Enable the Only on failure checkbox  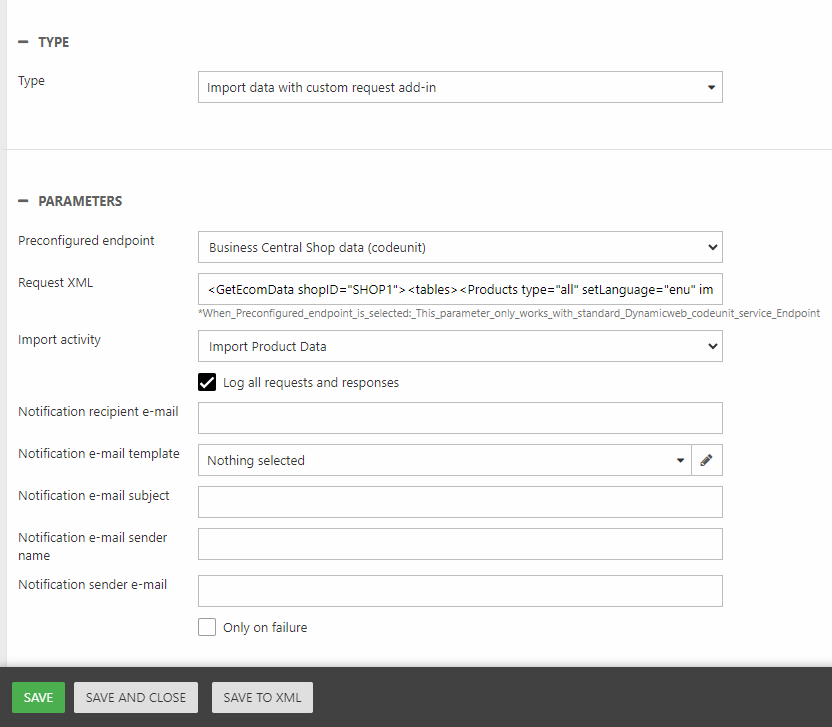[207, 627]
